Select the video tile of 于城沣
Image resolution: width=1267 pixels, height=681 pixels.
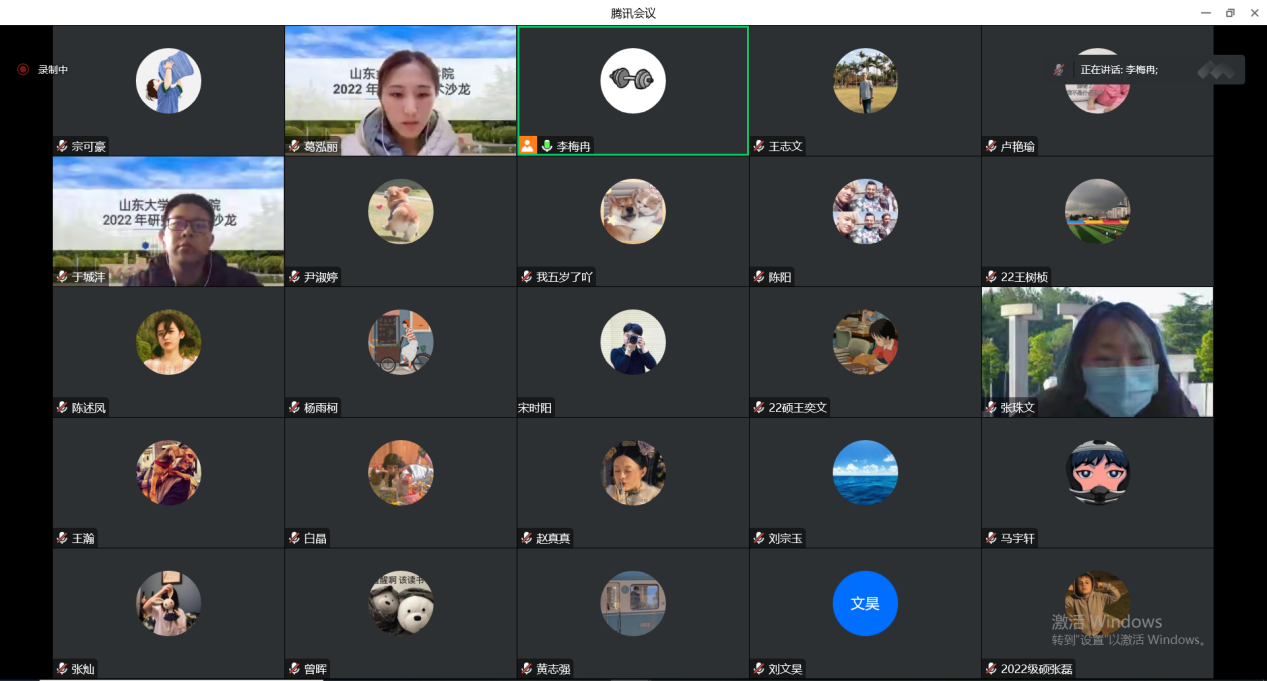click(x=168, y=221)
